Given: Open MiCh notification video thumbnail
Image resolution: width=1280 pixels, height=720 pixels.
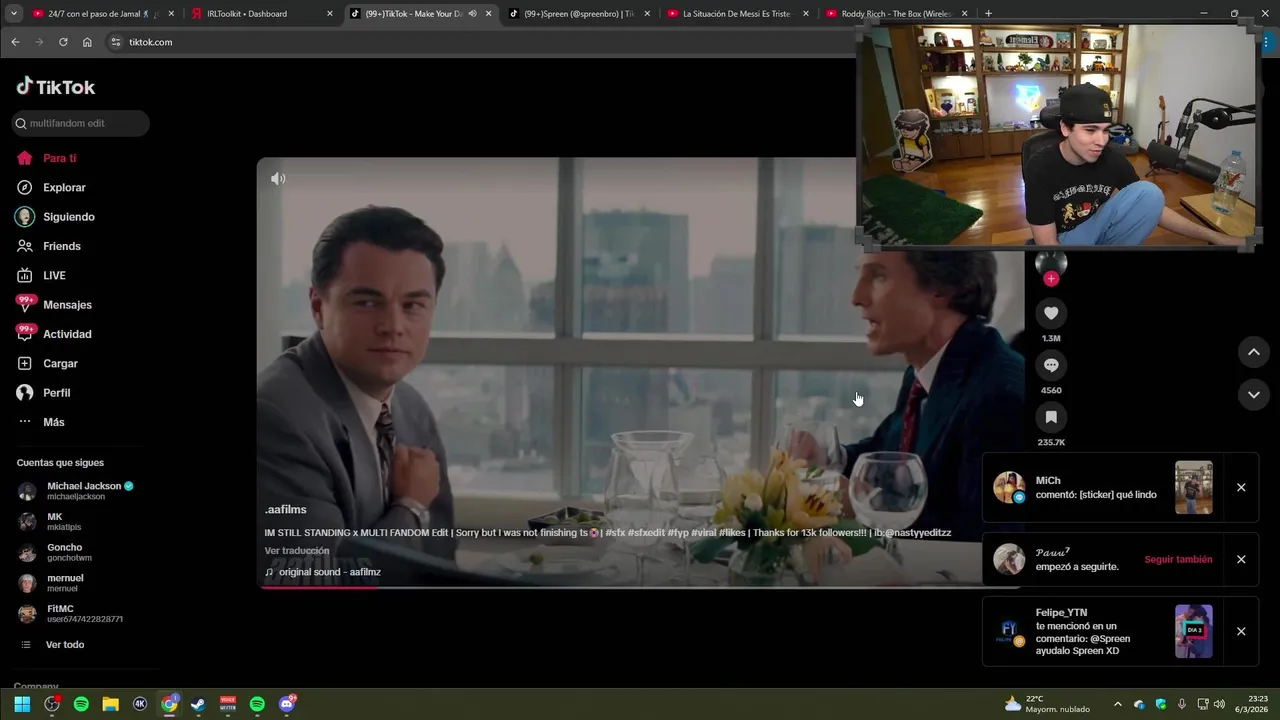Looking at the screenshot, I should (1194, 487).
